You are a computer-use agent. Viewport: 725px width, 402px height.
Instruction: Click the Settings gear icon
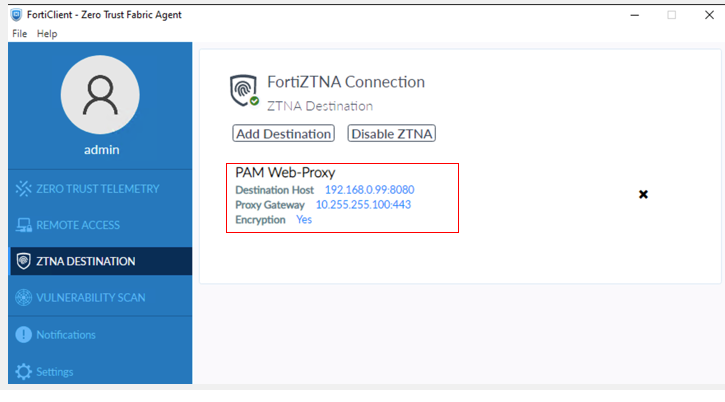(x=23, y=371)
